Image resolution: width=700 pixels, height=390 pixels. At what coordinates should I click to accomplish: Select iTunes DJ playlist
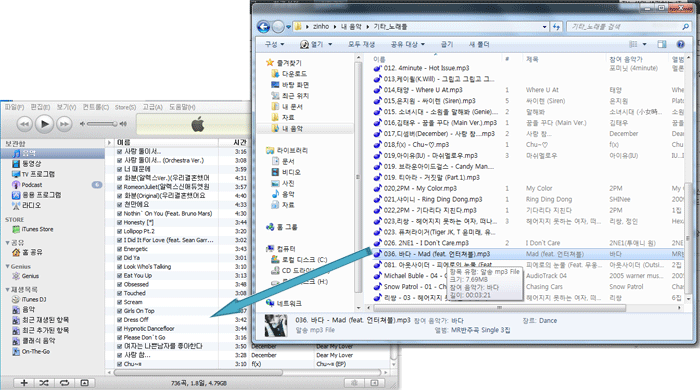[x=34, y=299]
